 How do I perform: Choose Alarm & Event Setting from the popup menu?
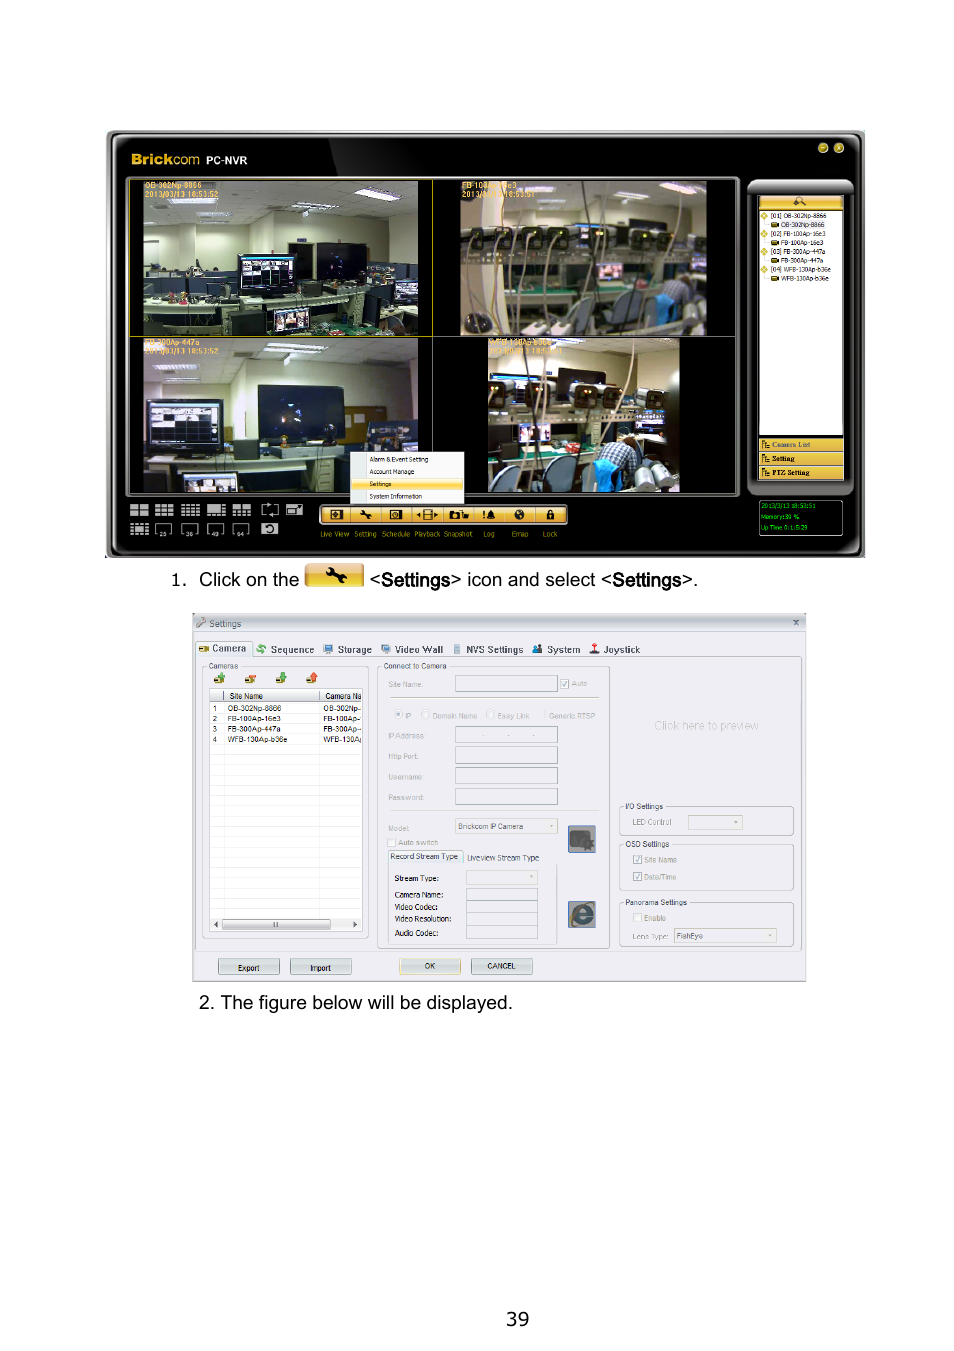(407, 460)
